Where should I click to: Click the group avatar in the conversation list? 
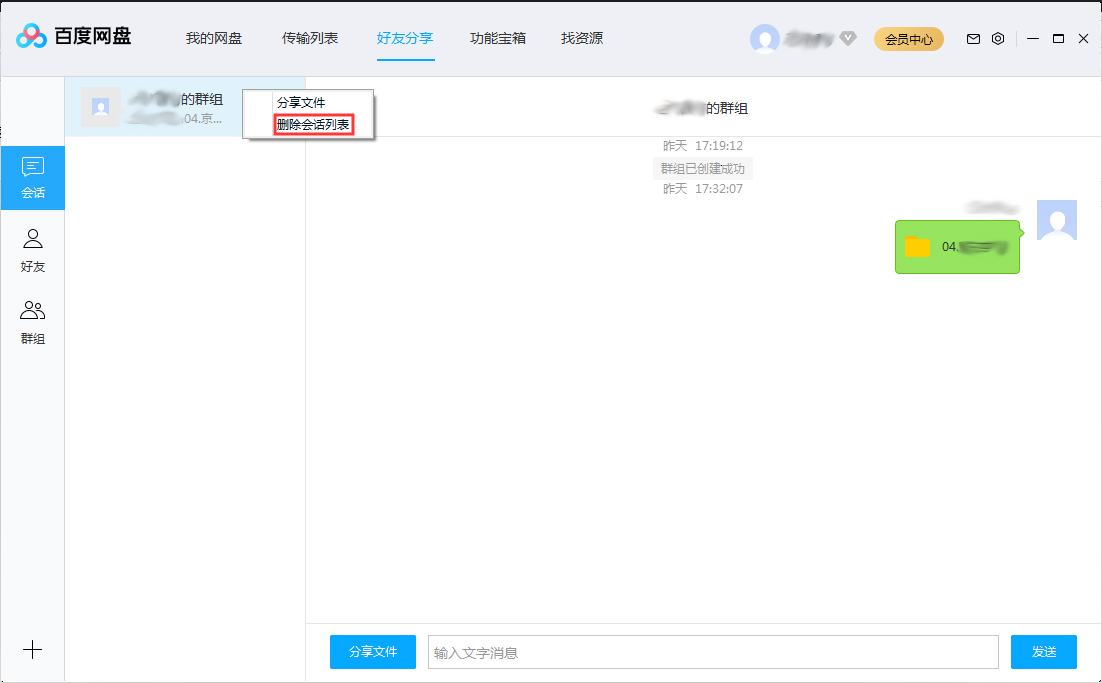(x=101, y=106)
